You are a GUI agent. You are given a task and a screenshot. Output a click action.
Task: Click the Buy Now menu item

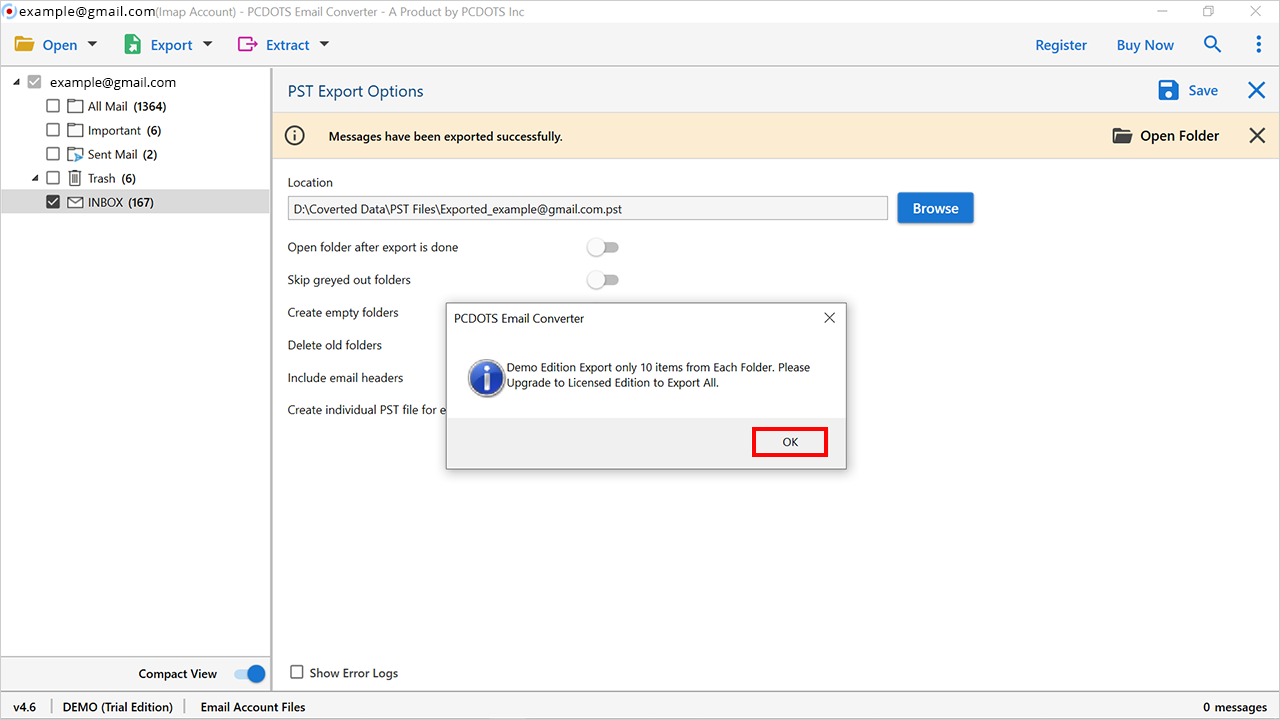1145,45
